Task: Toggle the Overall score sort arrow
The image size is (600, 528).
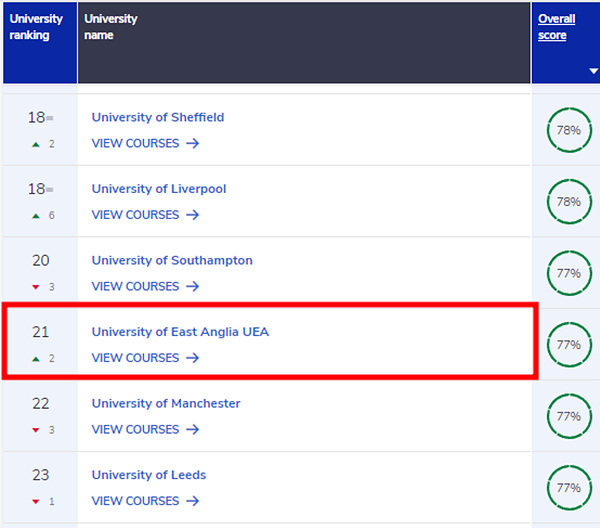Action: [x=593, y=71]
